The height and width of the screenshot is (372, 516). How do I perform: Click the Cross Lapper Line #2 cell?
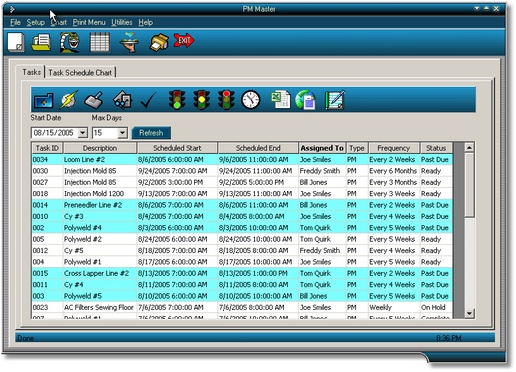(x=100, y=273)
